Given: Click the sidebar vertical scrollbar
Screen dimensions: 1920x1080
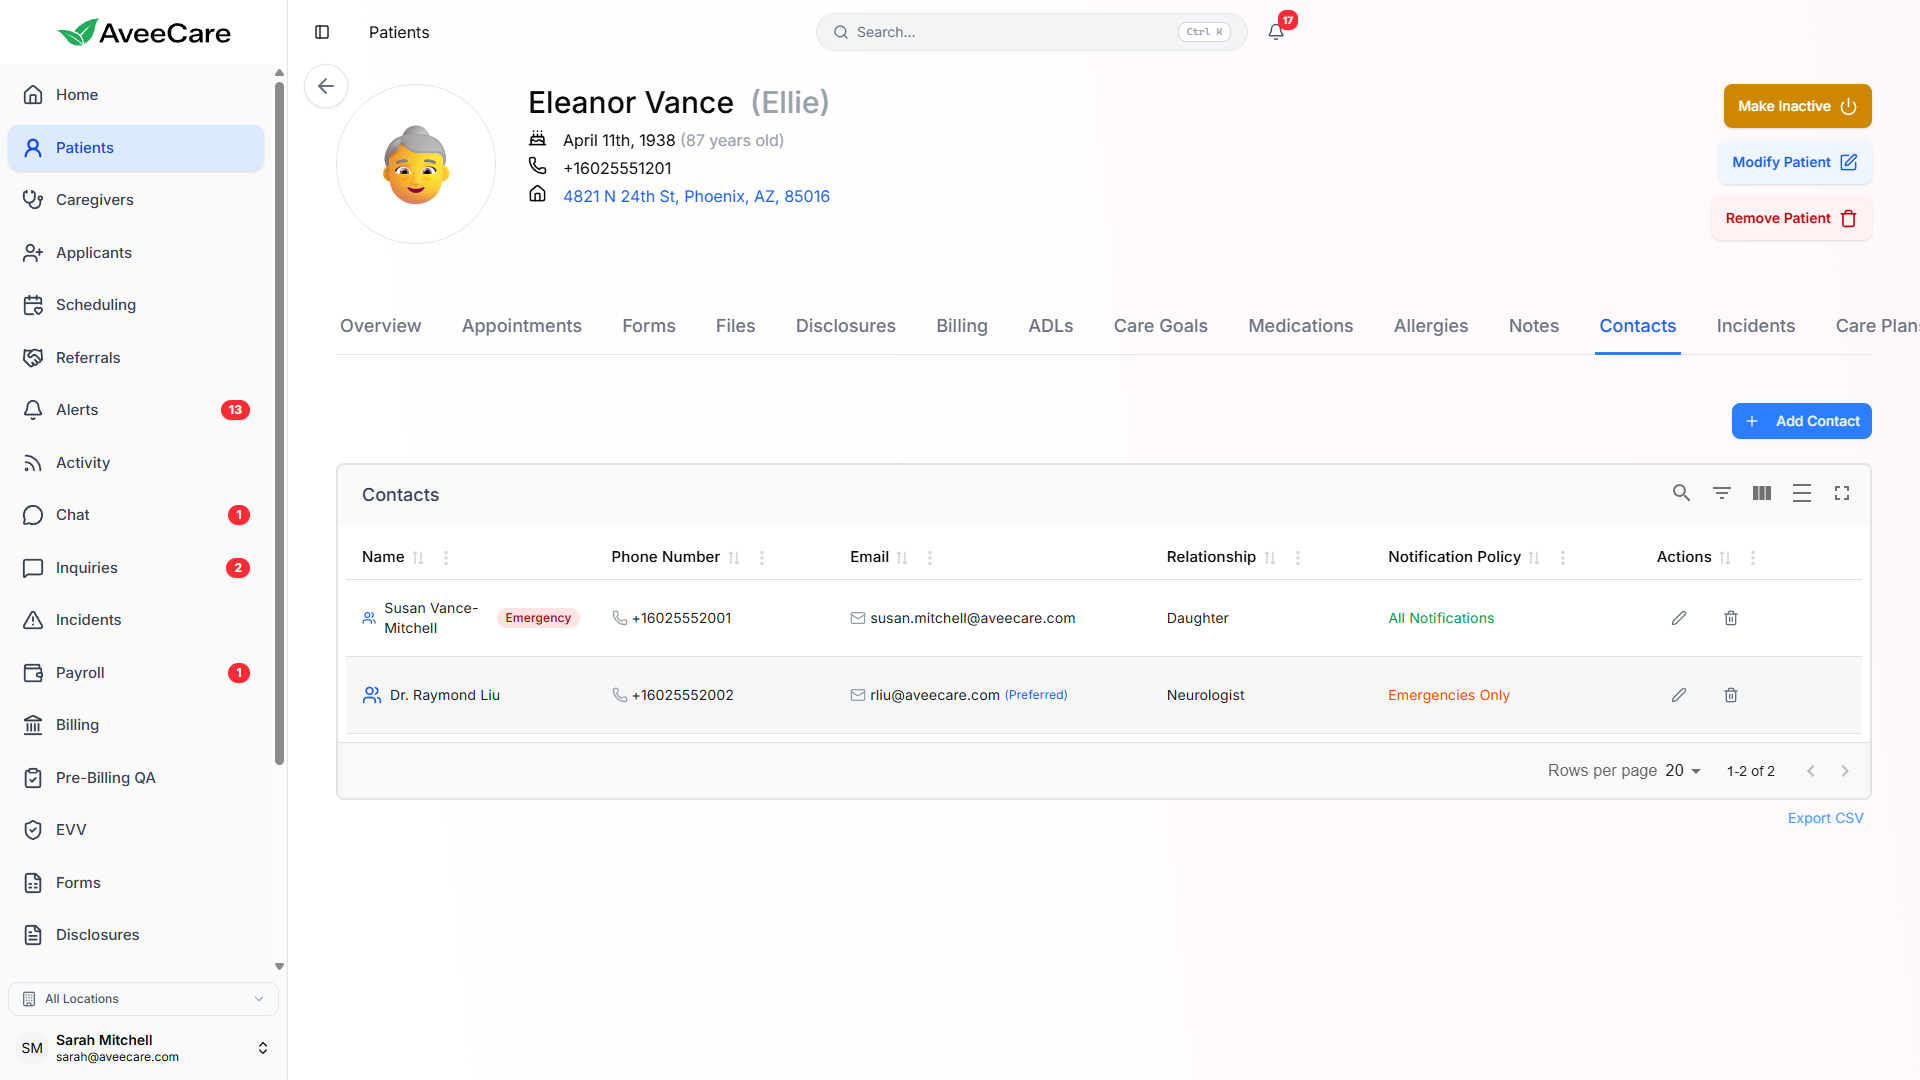Looking at the screenshot, I should [x=279, y=420].
